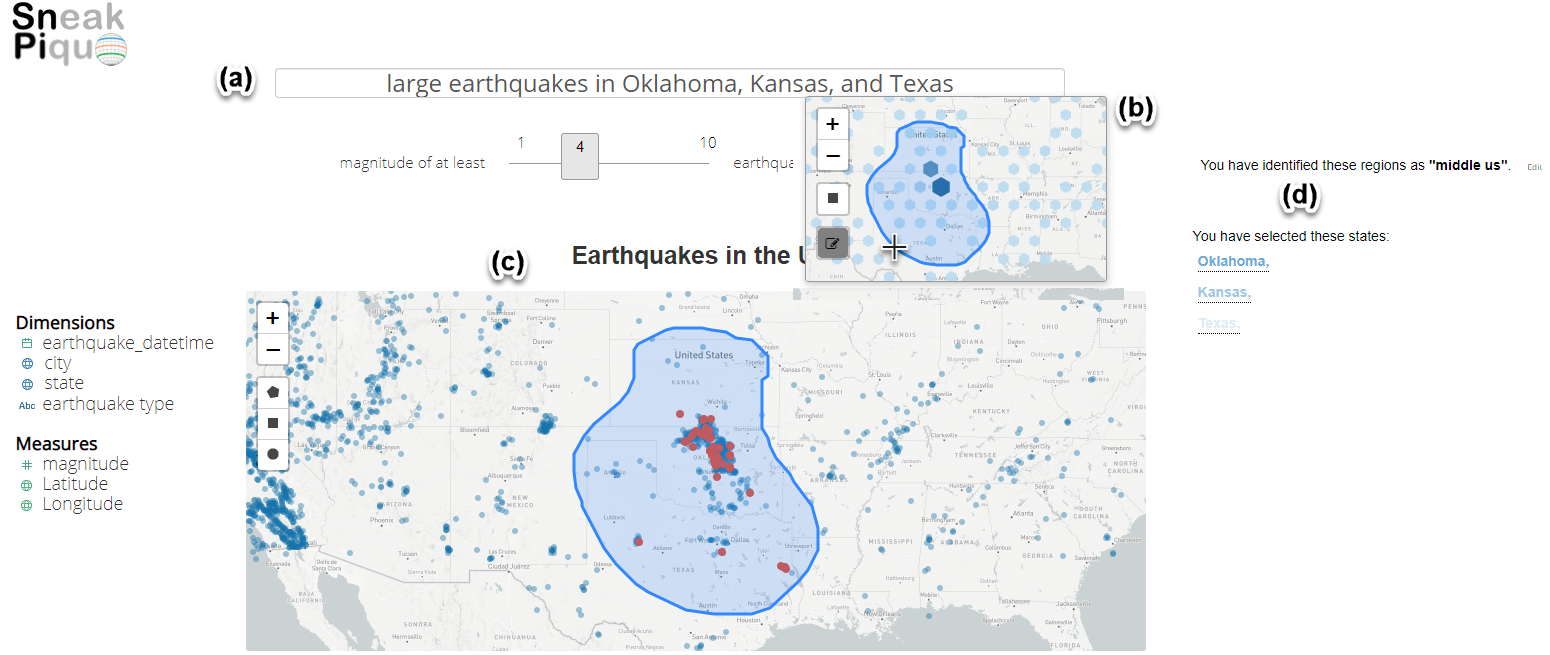Zoom in on the main earthquake map
The image size is (1550, 655).
tap(272, 318)
